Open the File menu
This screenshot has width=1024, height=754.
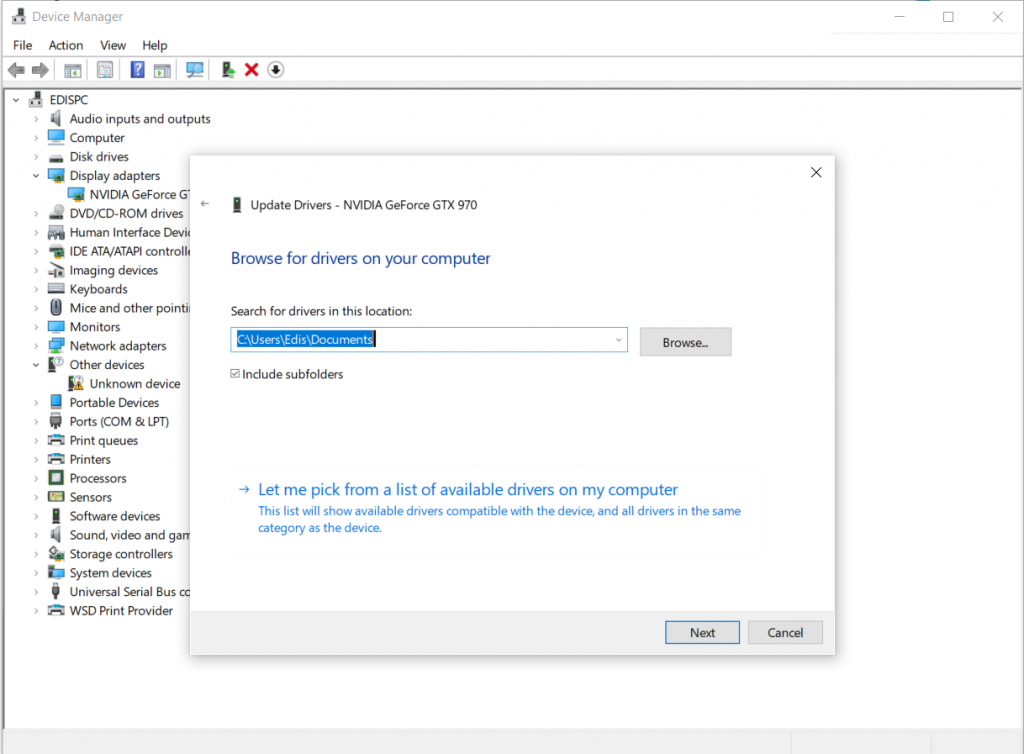pos(22,45)
